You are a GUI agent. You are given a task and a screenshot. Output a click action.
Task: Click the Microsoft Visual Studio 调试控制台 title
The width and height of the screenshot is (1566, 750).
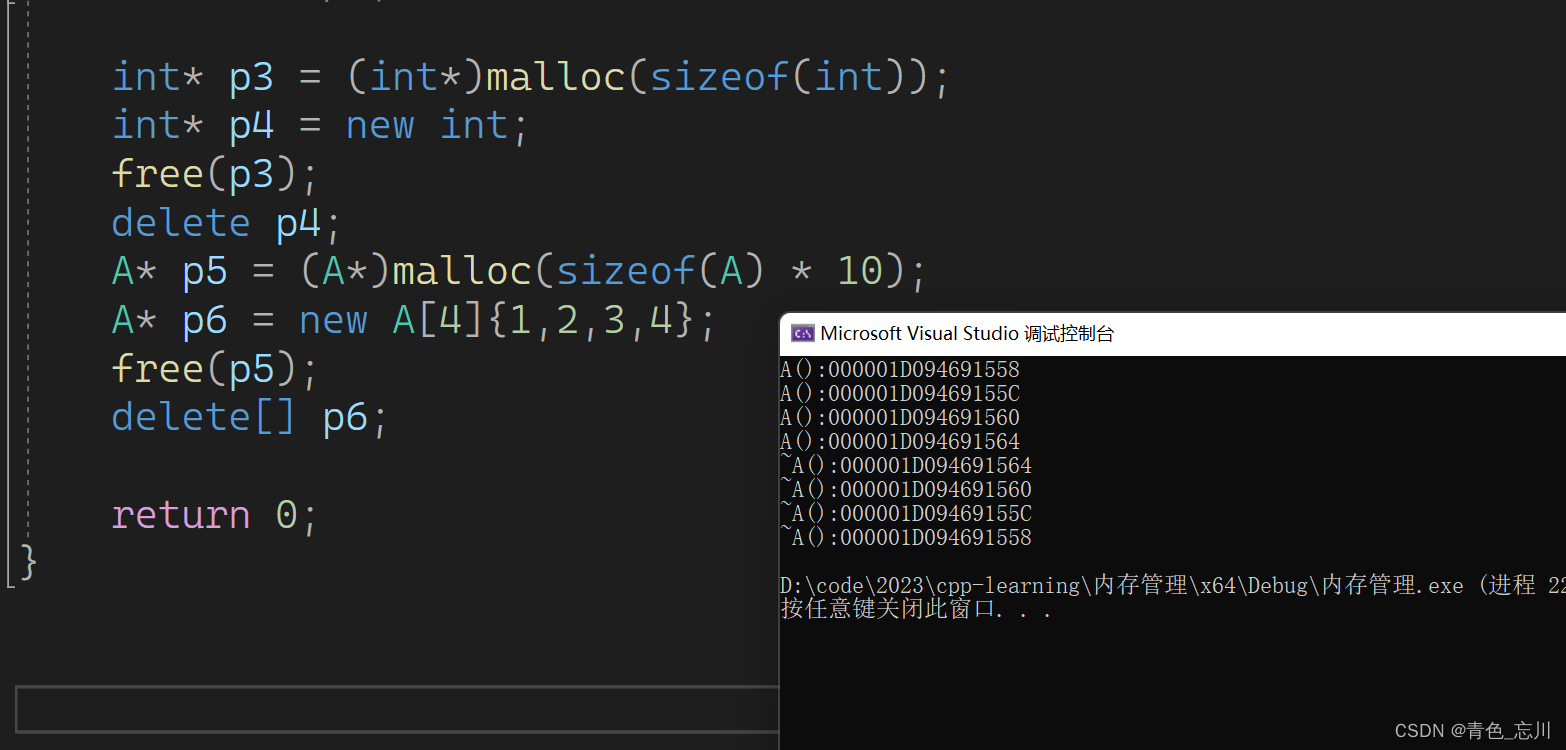pos(967,334)
